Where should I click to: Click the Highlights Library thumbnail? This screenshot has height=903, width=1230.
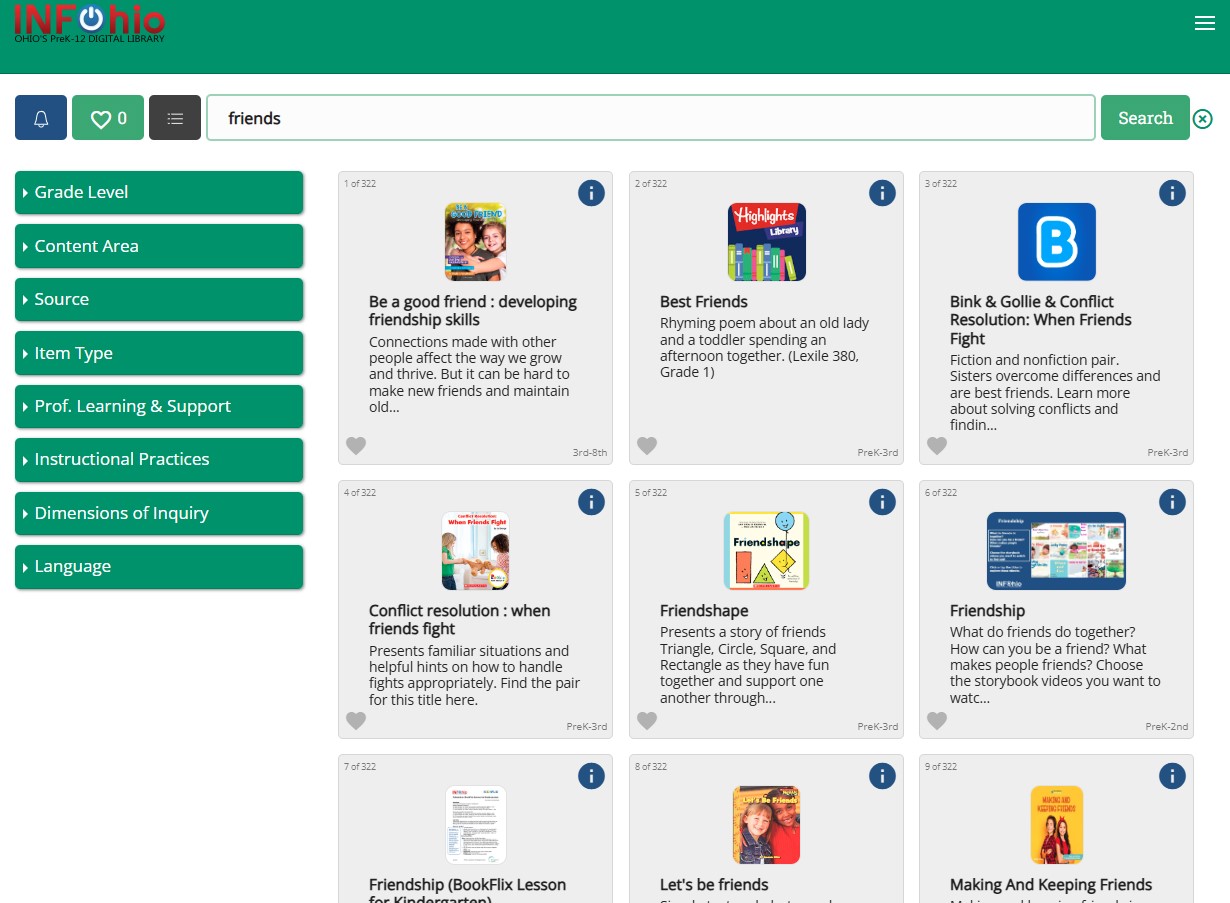(767, 242)
